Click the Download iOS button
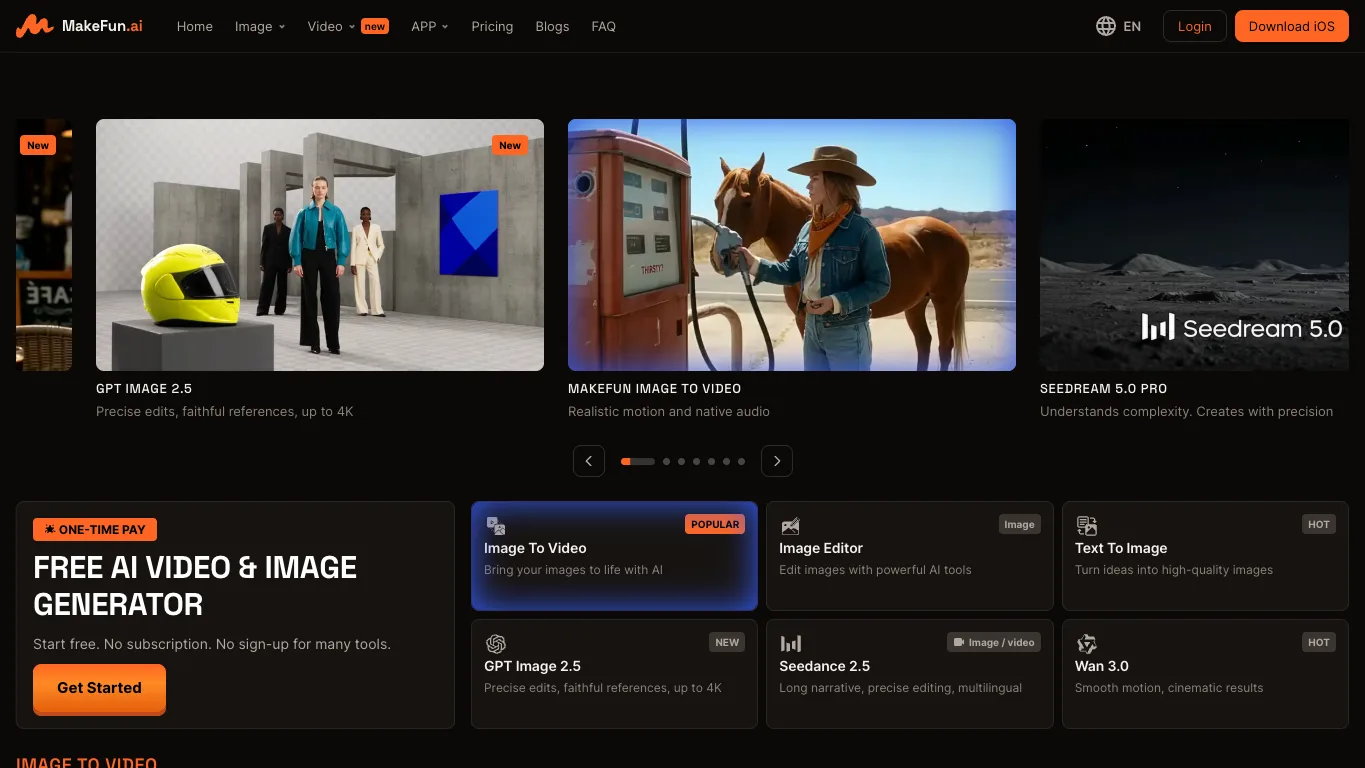The height and width of the screenshot is (768, 1365). tap(1291, 26)
